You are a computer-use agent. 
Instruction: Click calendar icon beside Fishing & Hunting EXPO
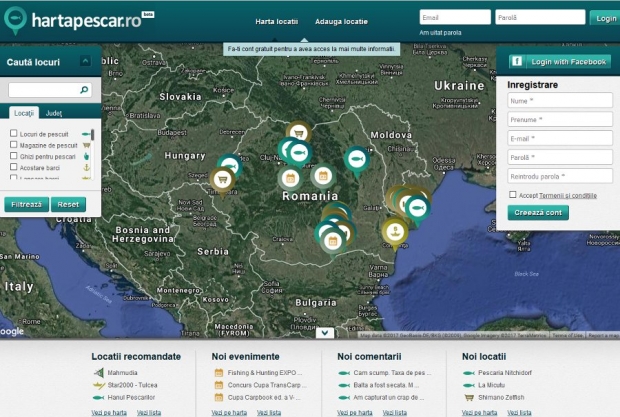219,372
